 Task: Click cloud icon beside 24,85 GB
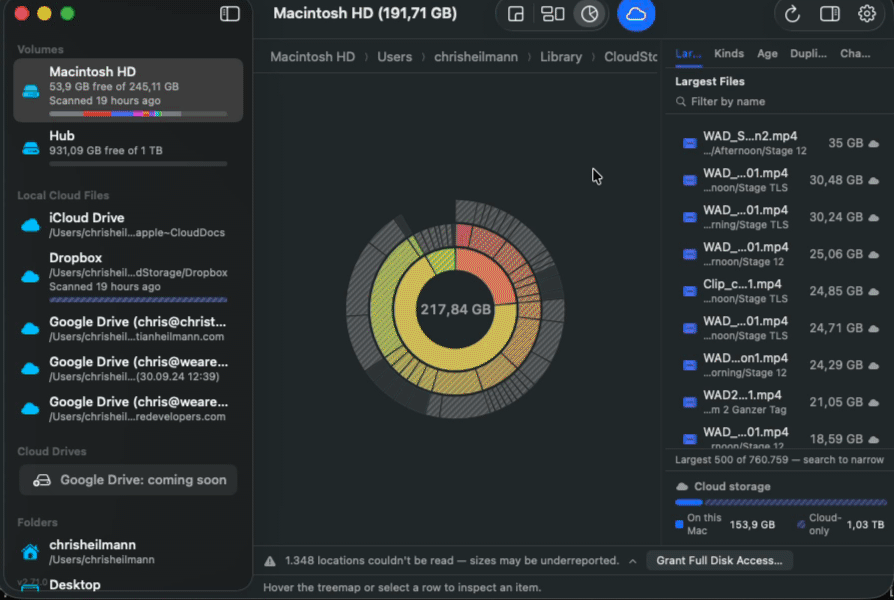(873, 291)
